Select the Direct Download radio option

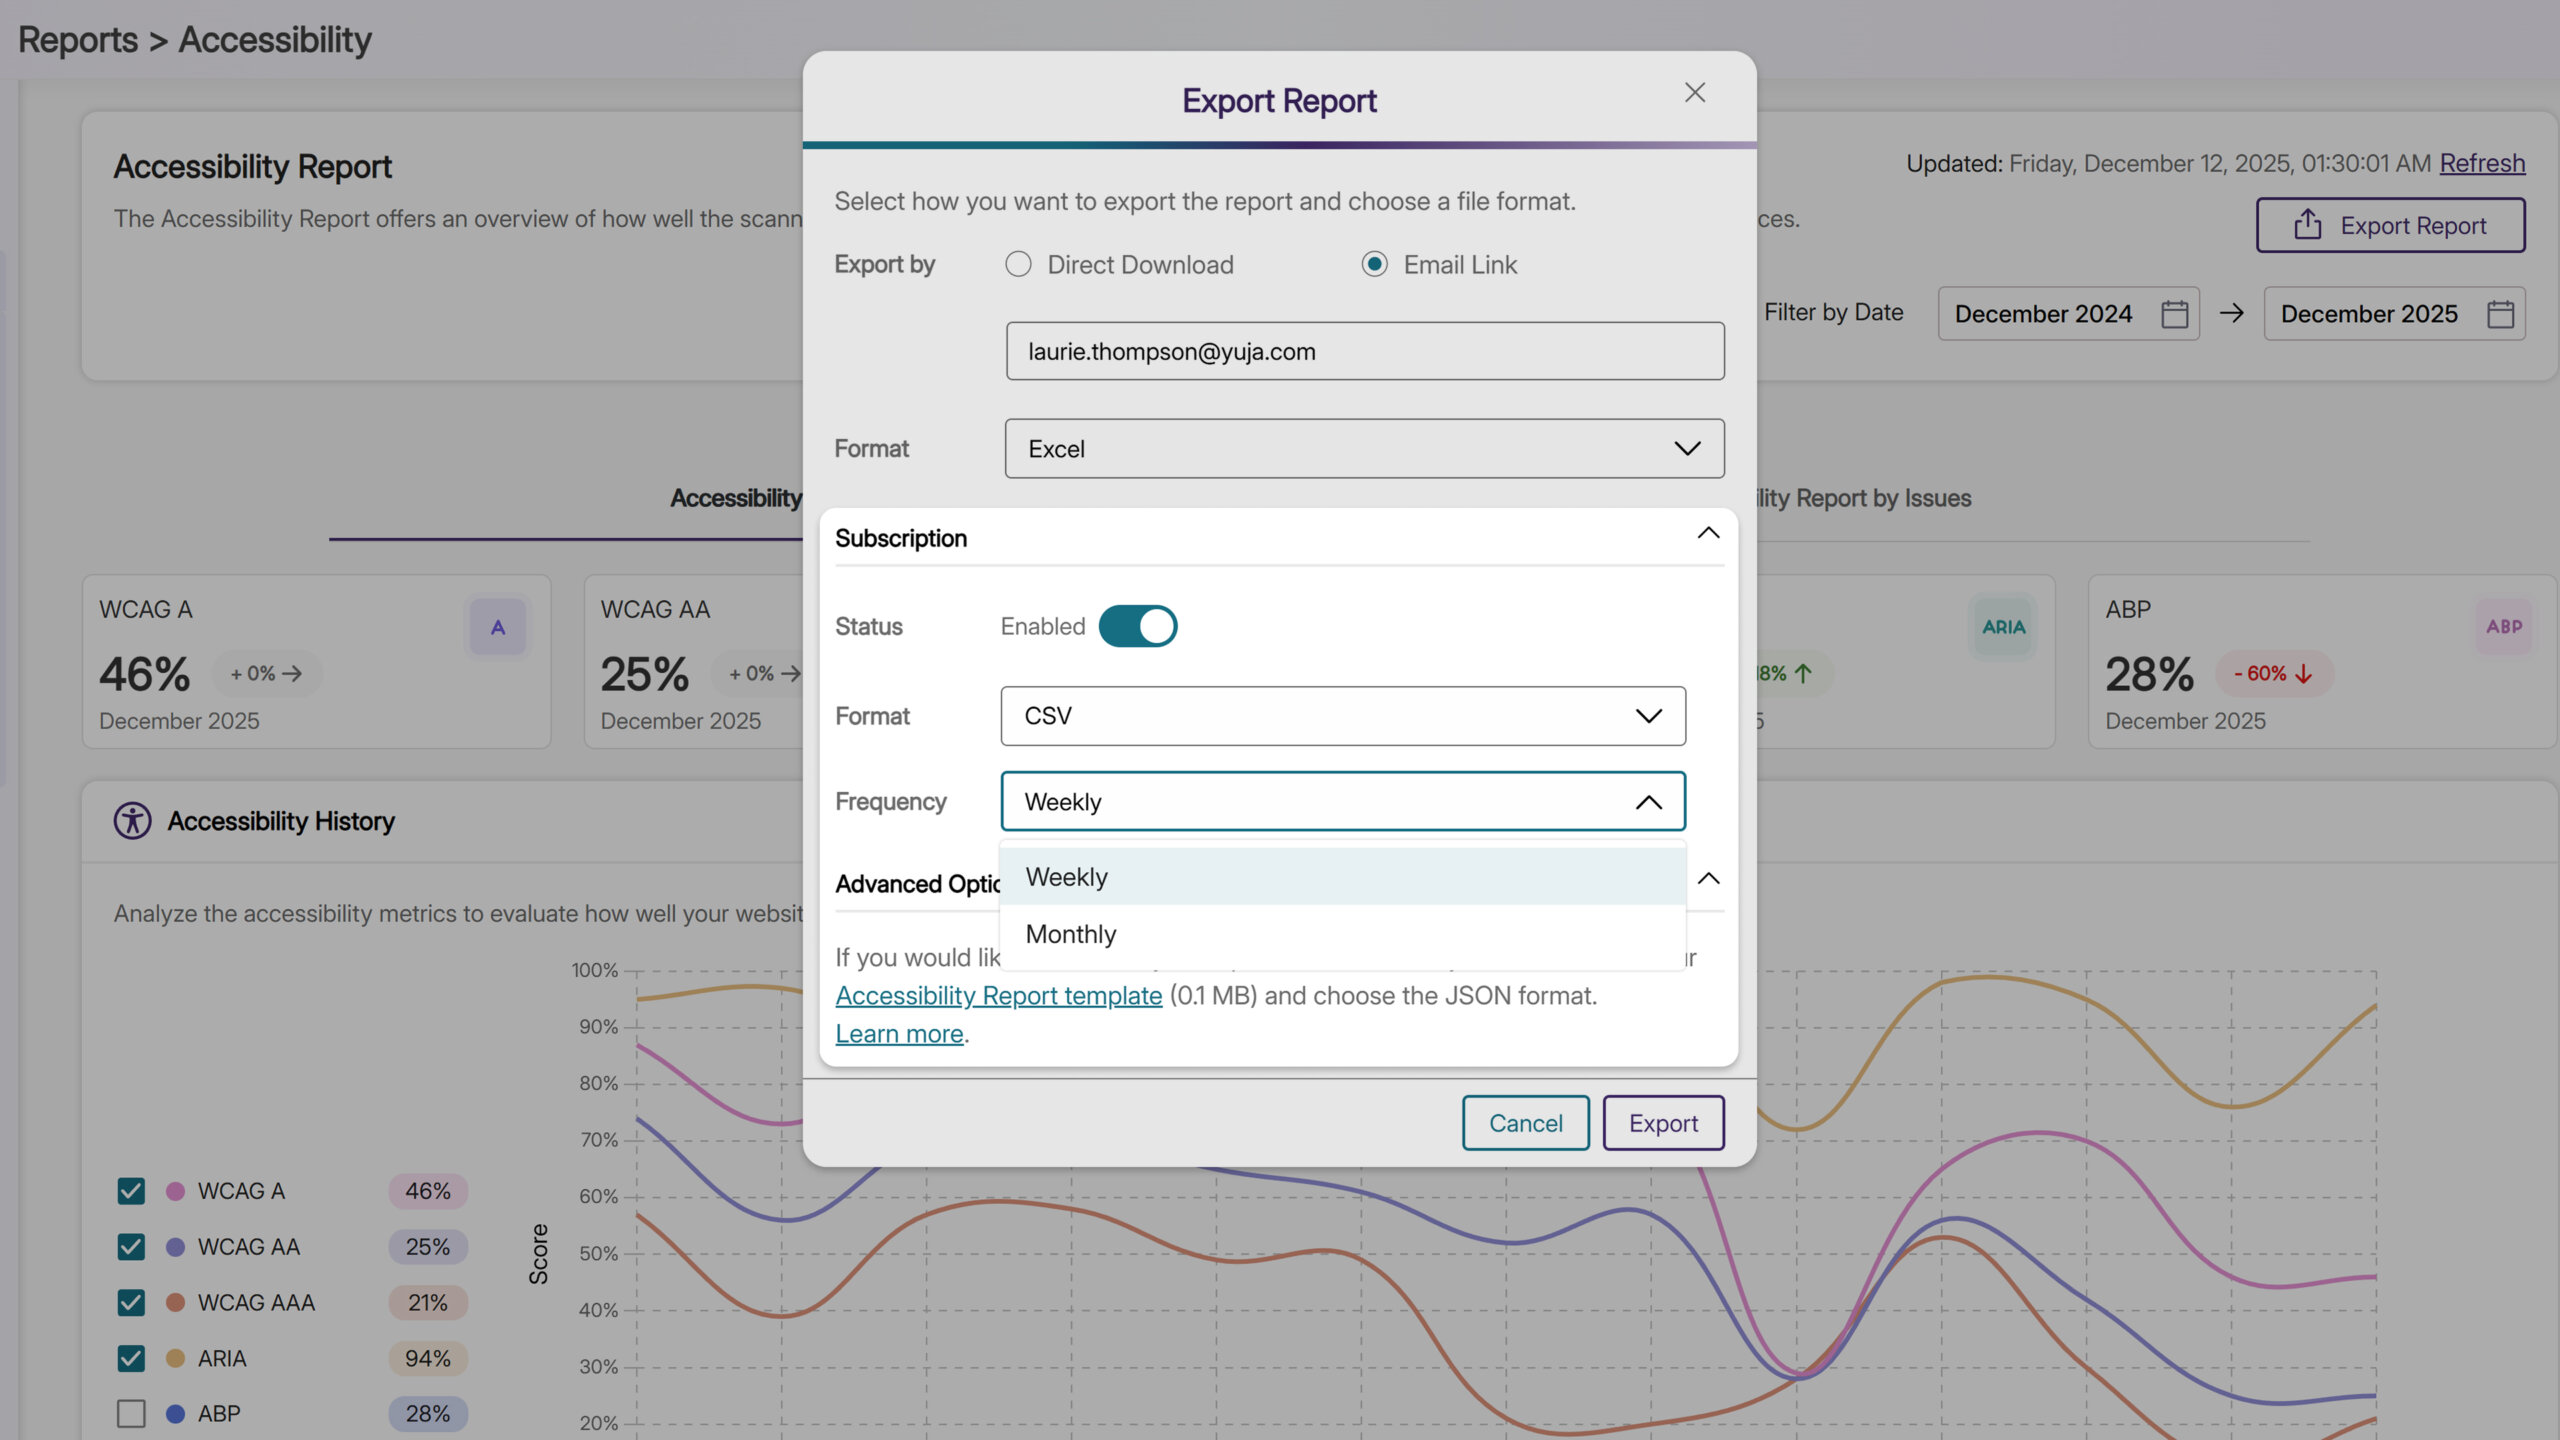(1018, 265)
